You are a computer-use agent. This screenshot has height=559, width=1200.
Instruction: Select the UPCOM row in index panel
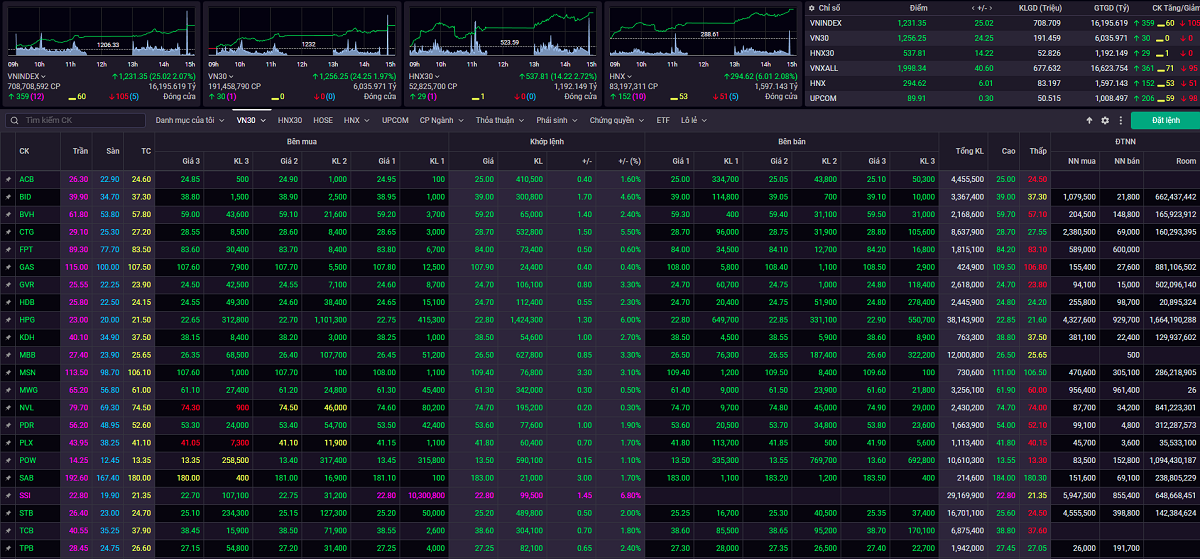point(1003,98)
